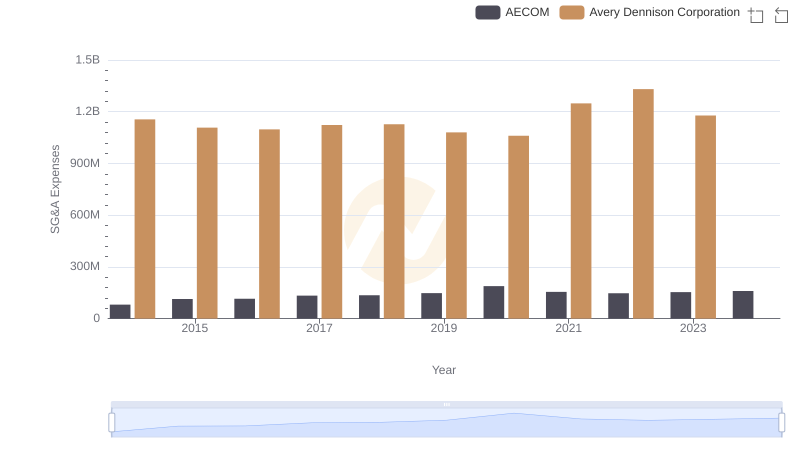Click Avery Dennison bar for 2023
The image size is (800, 461).
(705, 217)
